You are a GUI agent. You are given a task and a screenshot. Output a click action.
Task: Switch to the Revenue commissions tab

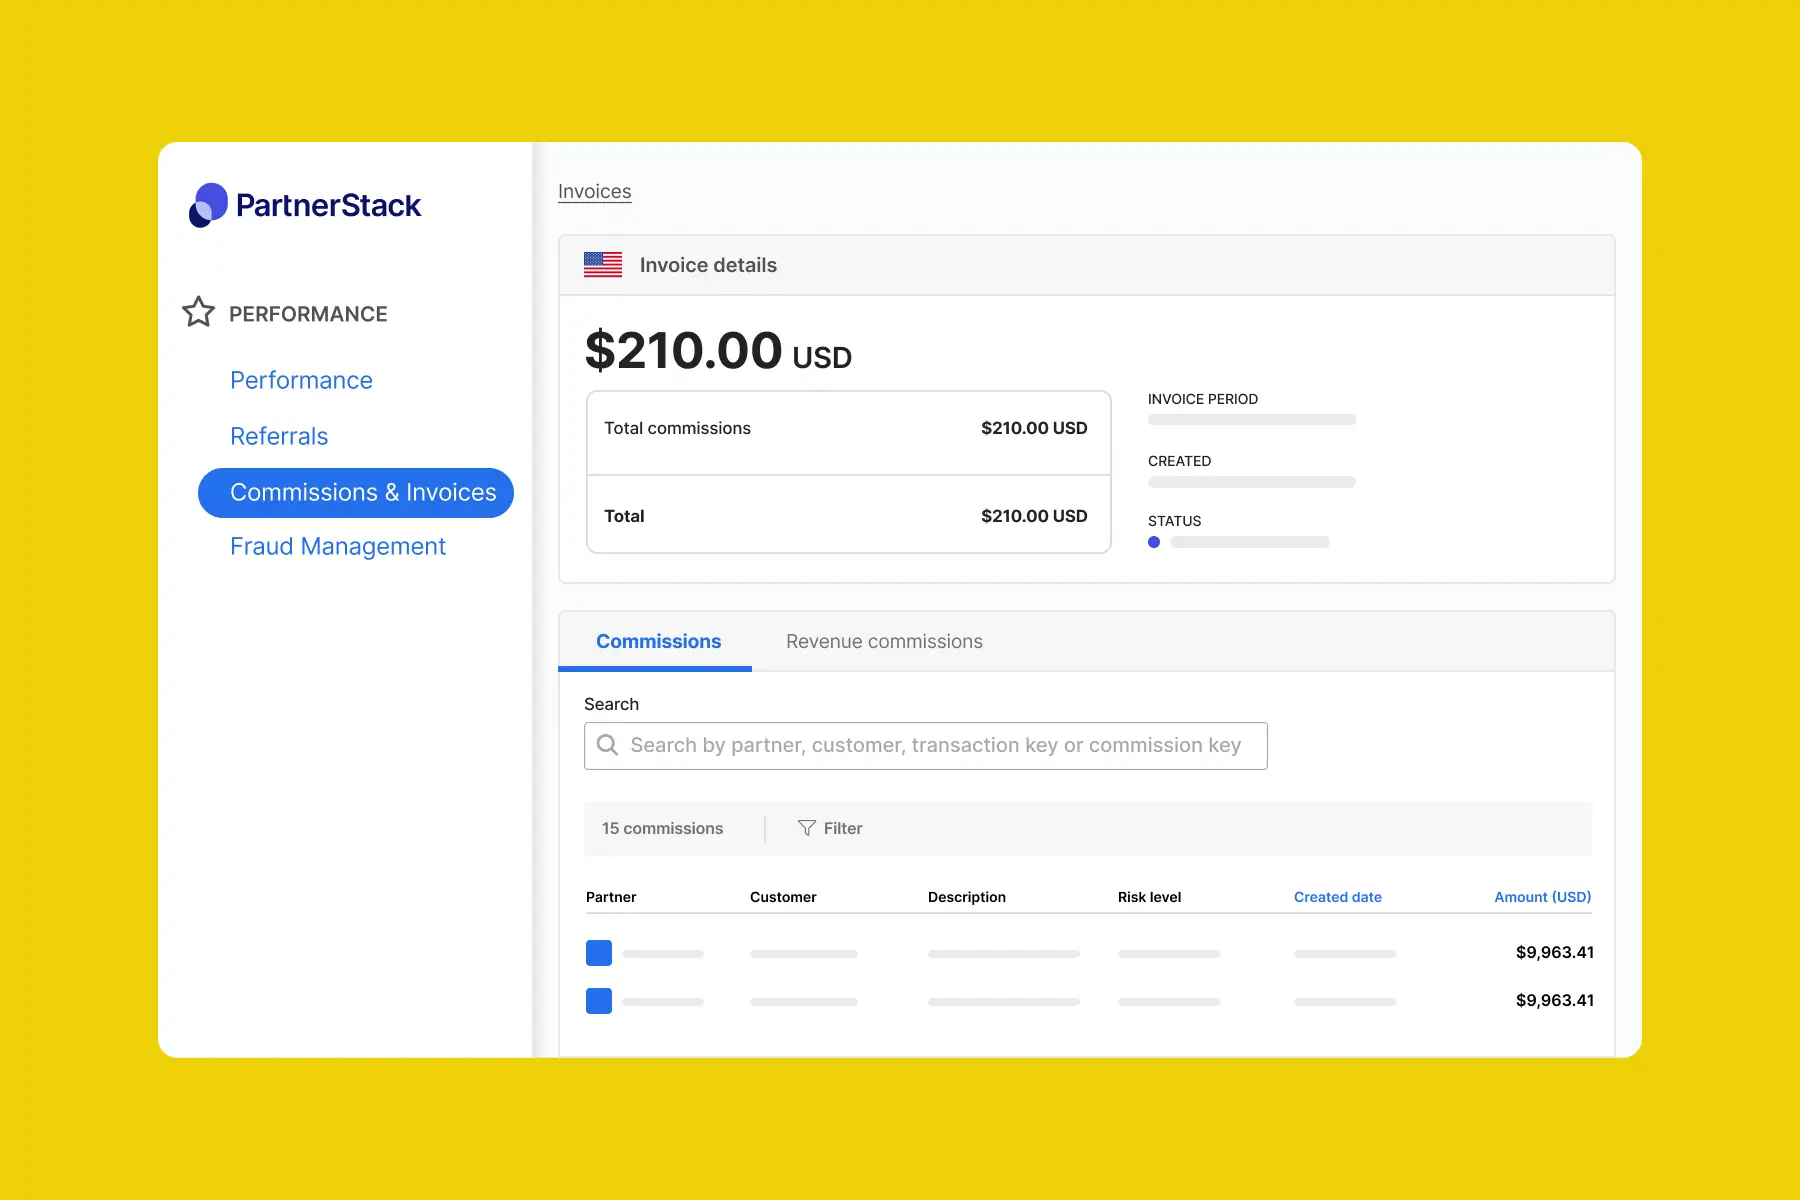tap(884, 641)
